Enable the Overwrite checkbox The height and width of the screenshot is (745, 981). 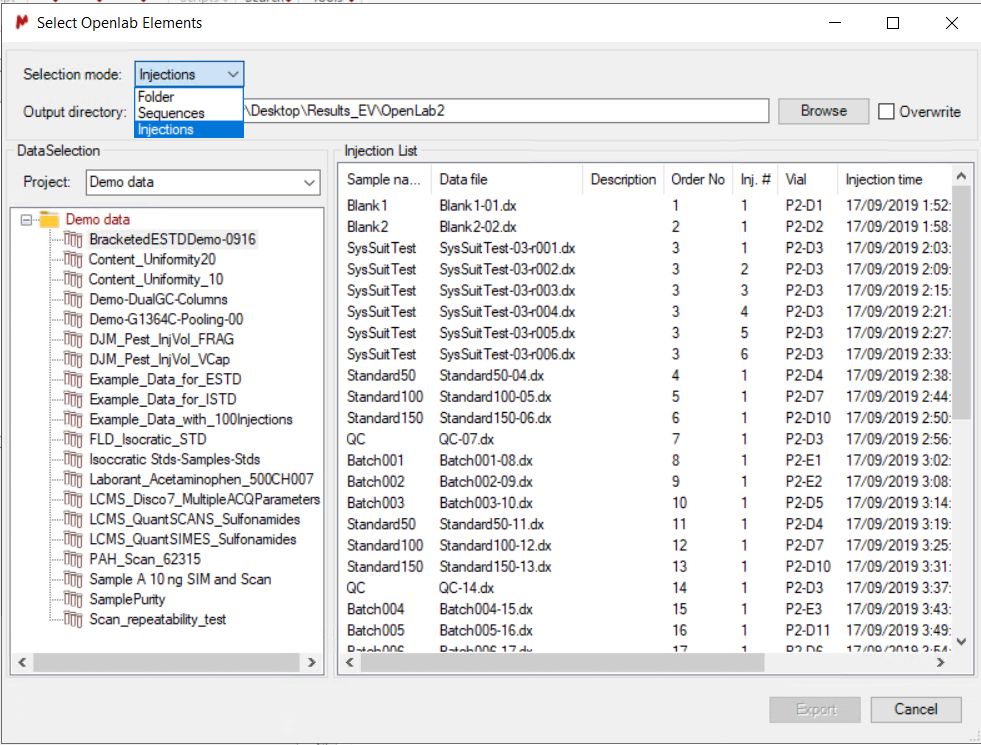click(x=886, y=111)
